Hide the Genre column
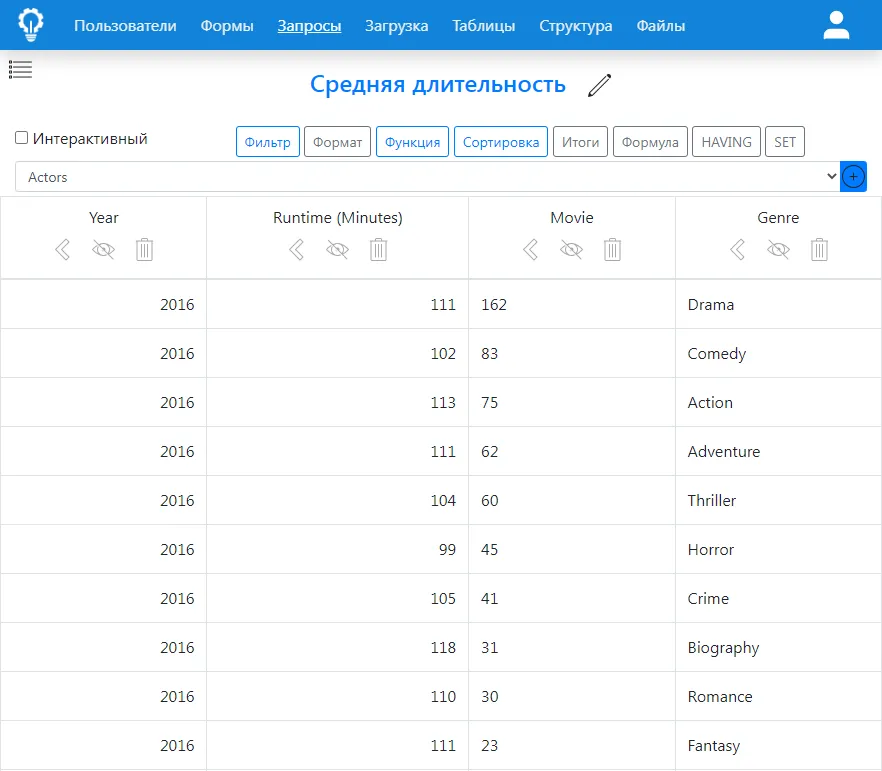Screen dimensions: 882x771 coord(778,249)
